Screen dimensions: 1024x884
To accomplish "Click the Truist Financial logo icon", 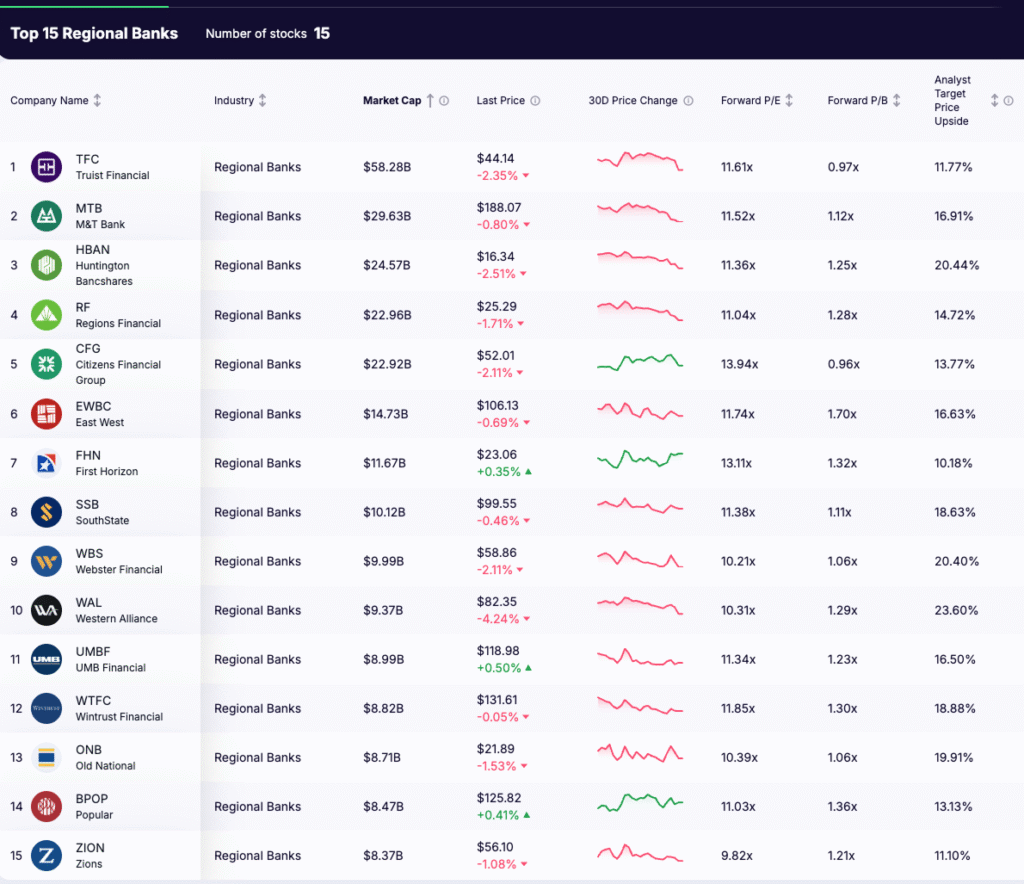I will click(45, 166).
